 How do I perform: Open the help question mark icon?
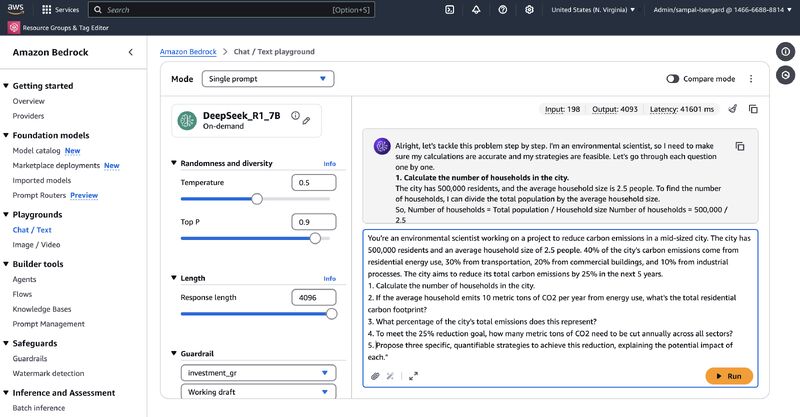pos(503,10)
